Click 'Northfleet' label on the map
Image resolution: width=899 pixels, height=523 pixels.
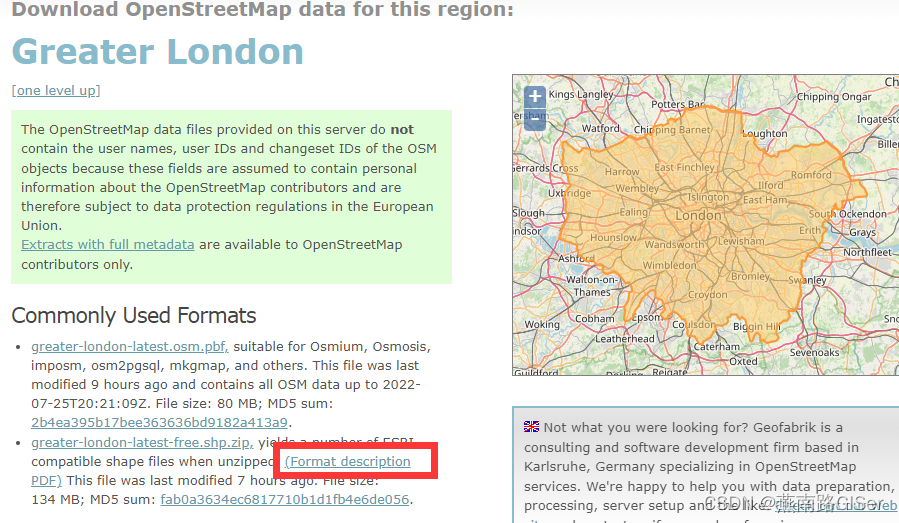867,252
